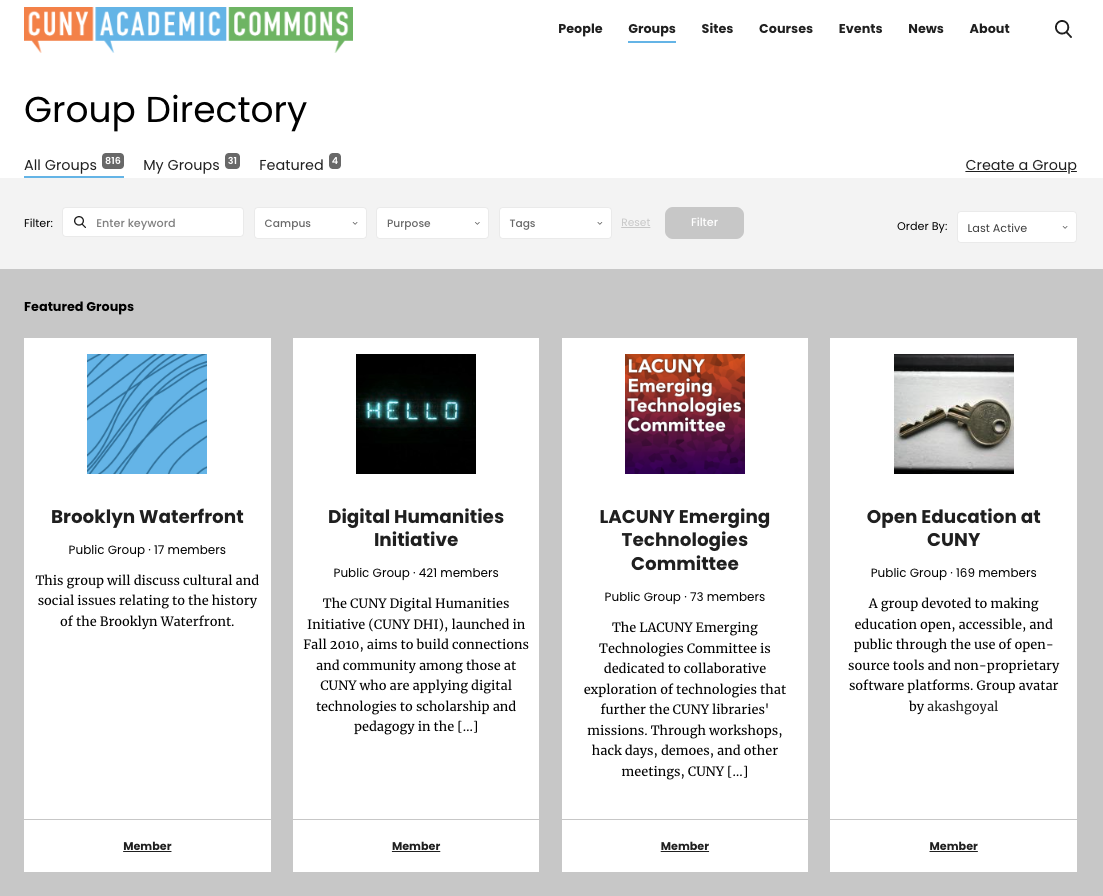The image size is (1103, 896).
Task: Open News in top navigation
Action: coord(926,29)
